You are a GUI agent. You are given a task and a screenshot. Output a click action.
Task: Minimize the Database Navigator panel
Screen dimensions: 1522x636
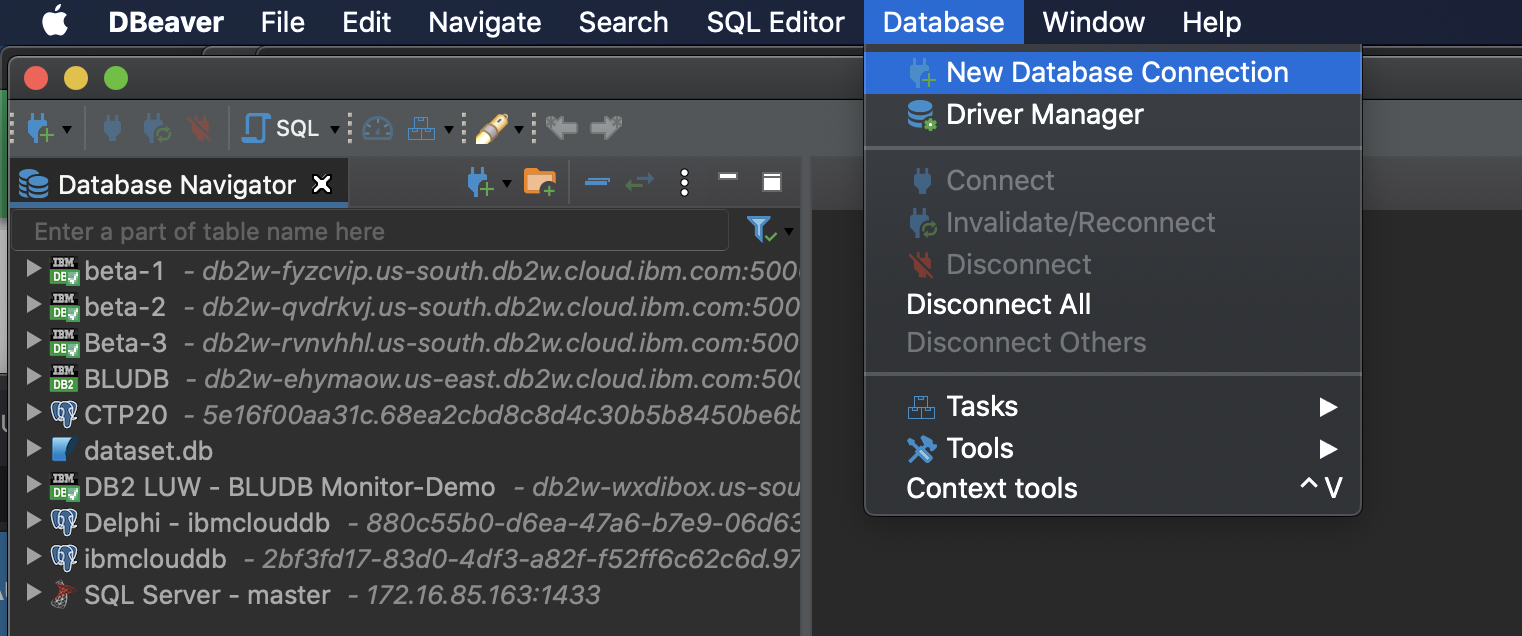(x=728, y=177)
